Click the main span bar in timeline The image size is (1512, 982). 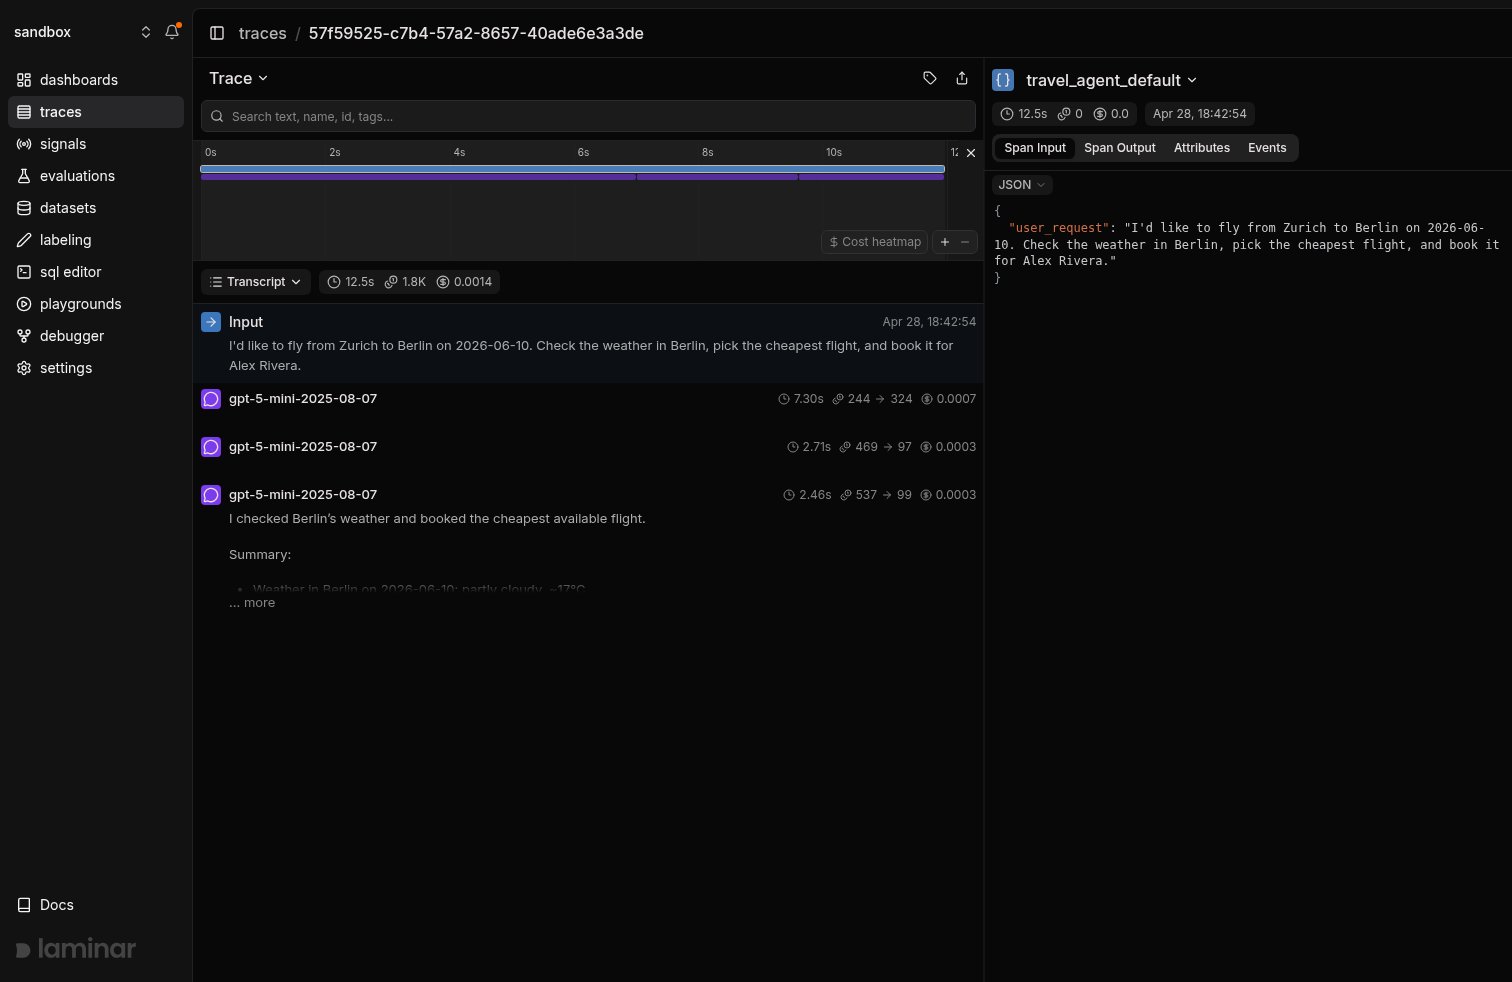pos(572,169)
